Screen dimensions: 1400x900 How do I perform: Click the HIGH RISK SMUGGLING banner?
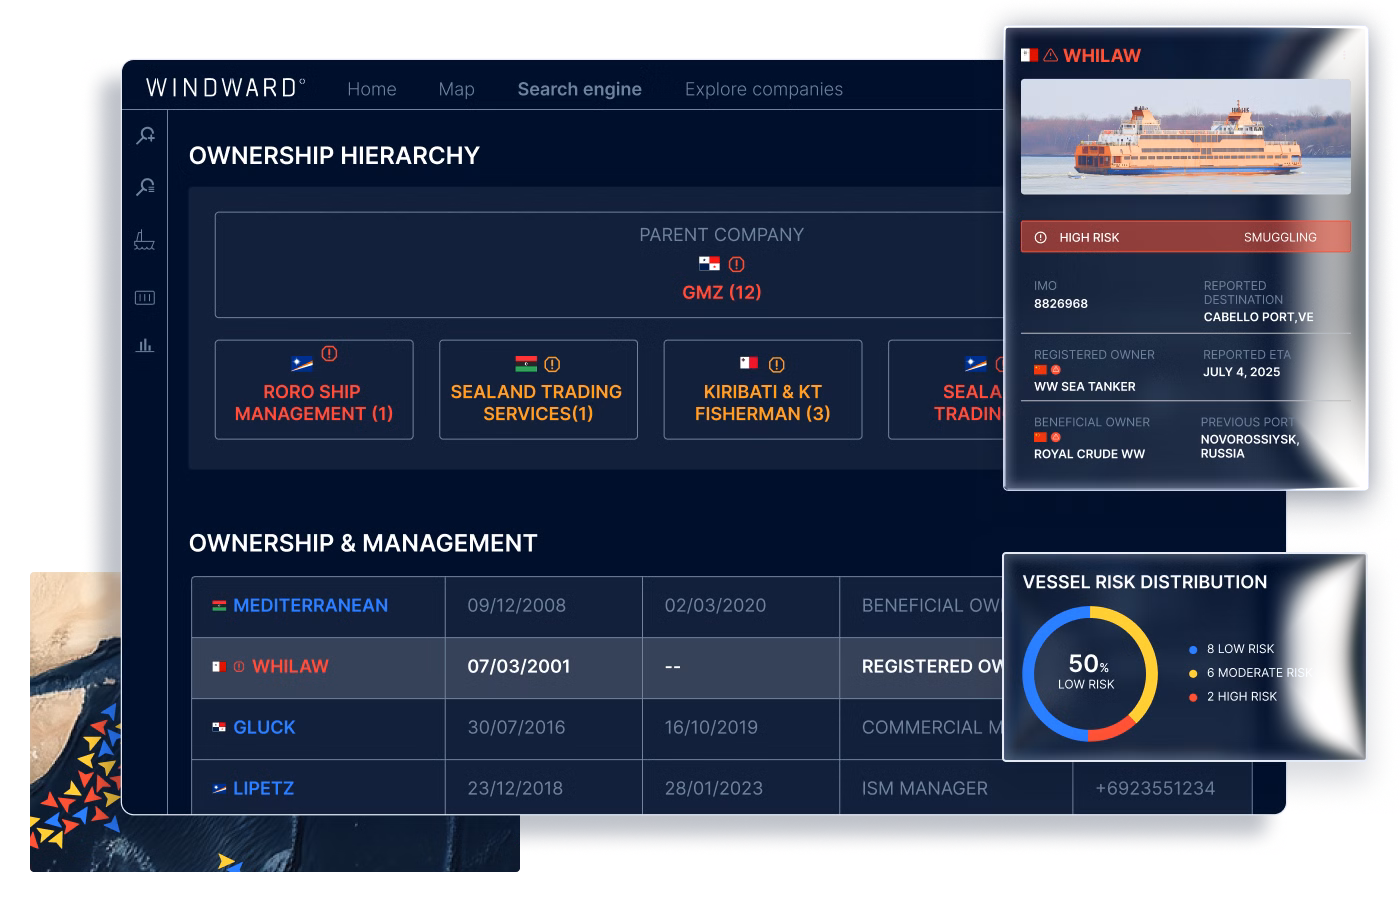point(1186,237)
